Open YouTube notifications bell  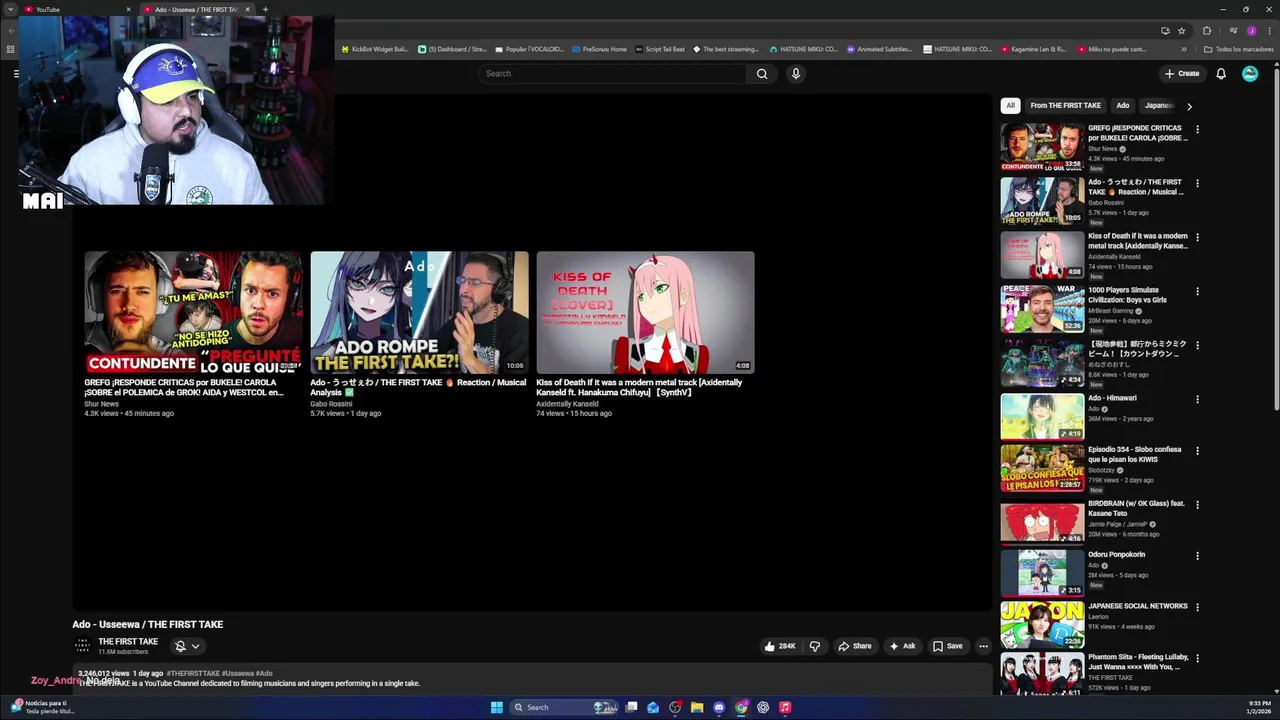click(1221, 73)
